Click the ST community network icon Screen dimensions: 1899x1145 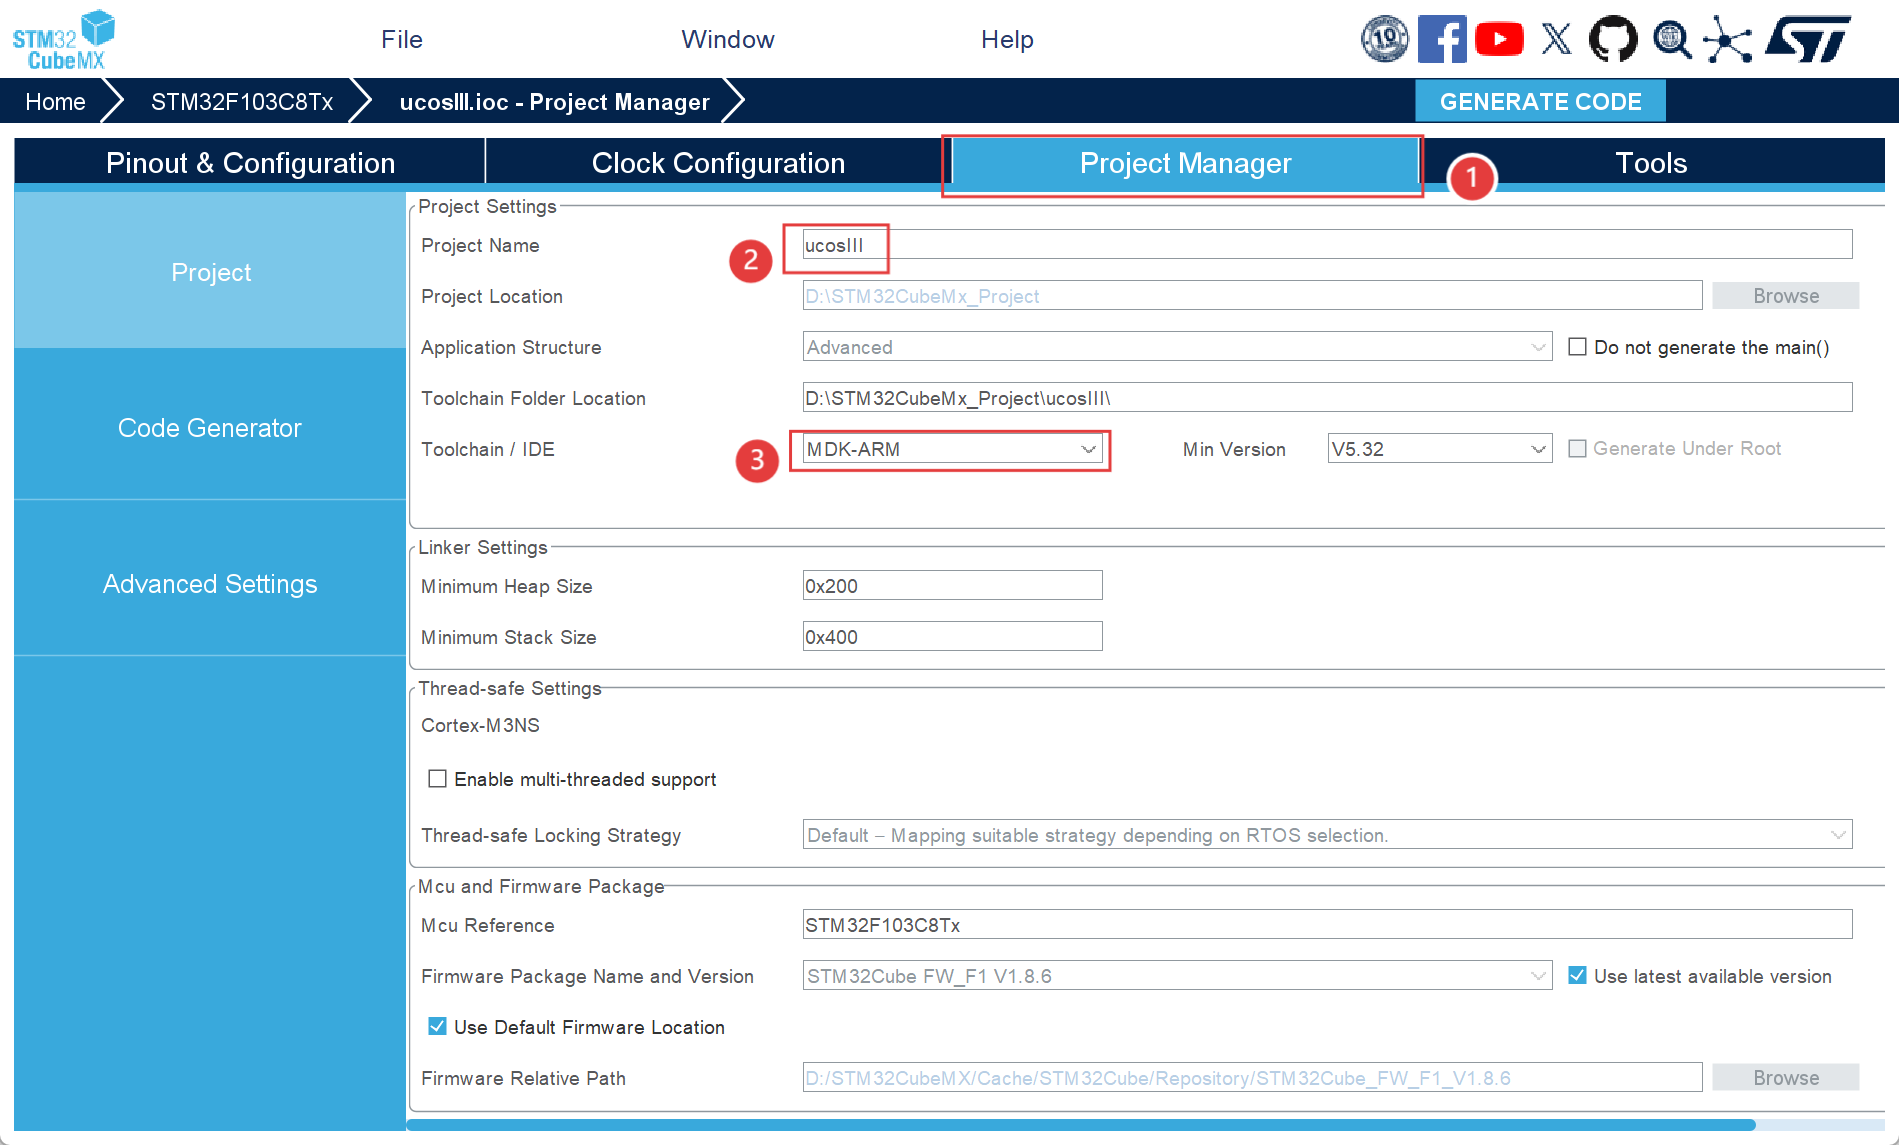coord(1728,39)
